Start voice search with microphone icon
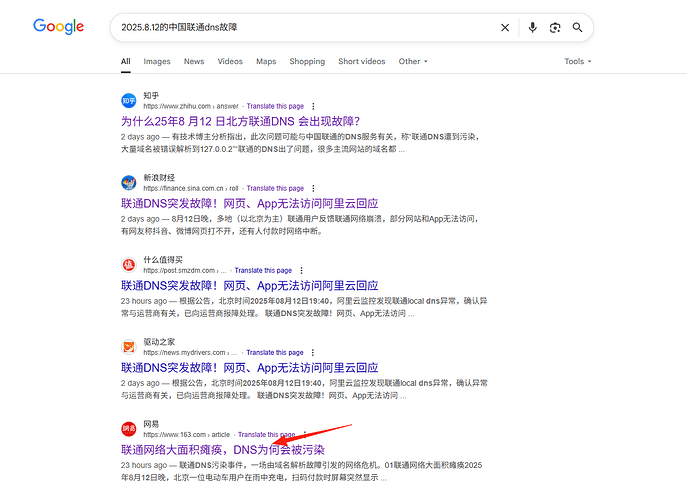 coord(532,28)
